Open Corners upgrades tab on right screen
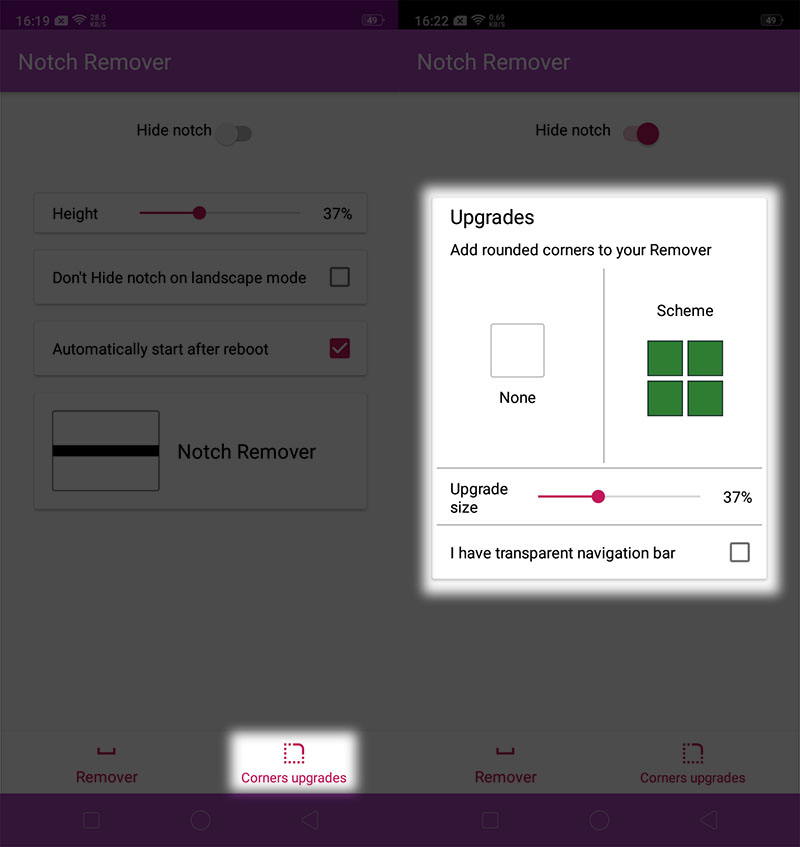Image resolution: width=800 pixels, height=847 pixels. 693,763
